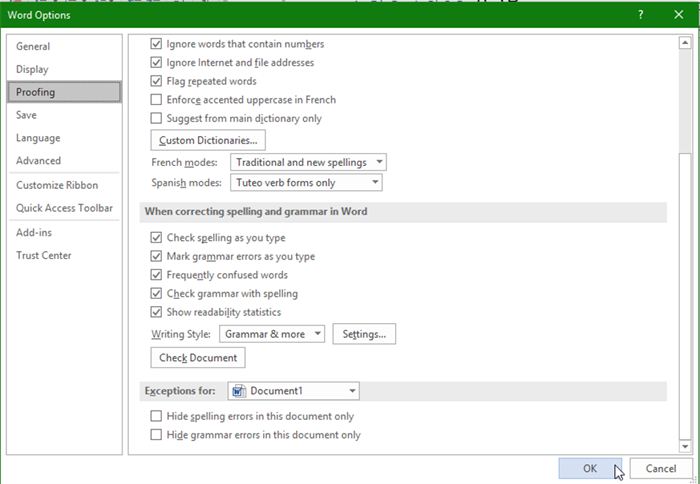Viewport: 700px width, 484px height.
Task: Expand the Spanish modes dropdown
Action: pos(306,183)
